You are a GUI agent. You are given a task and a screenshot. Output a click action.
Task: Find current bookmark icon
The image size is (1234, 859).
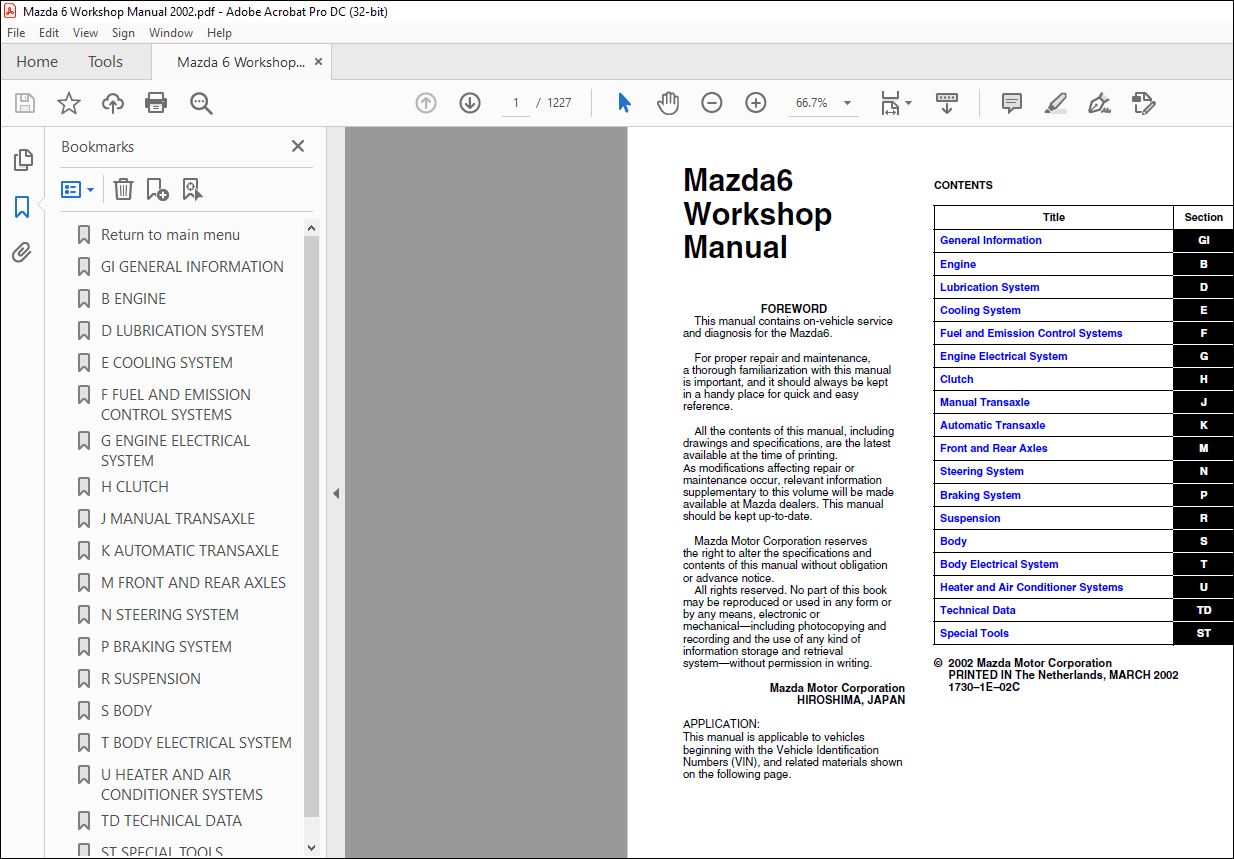coord(192,189)
